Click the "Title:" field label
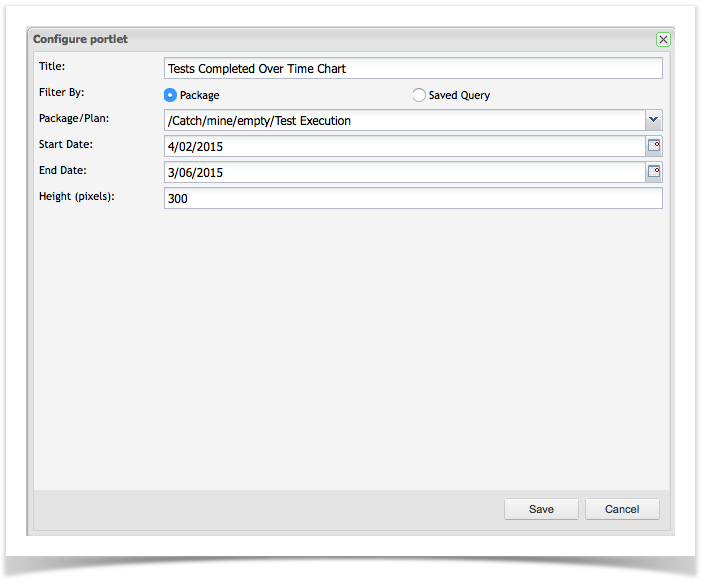709x585 pixels. pos(50,67)
